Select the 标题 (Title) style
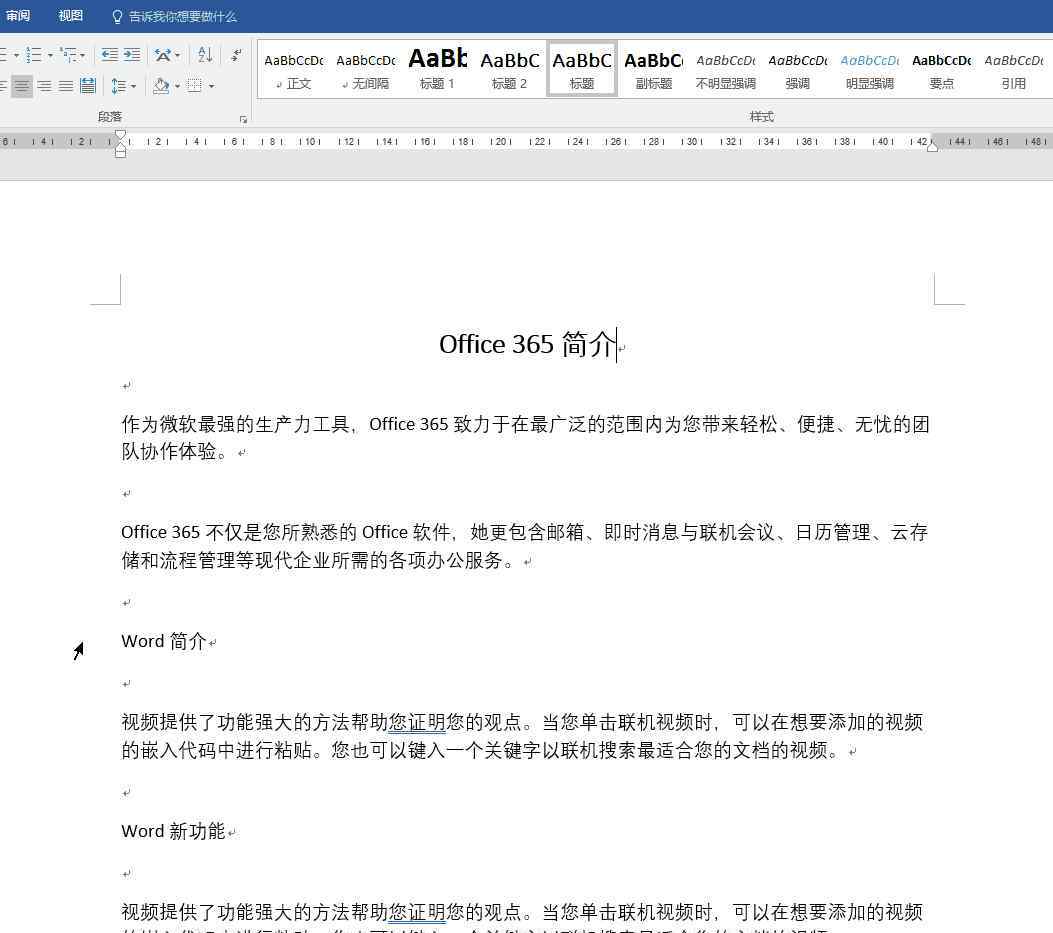 [x=582, y=69]
